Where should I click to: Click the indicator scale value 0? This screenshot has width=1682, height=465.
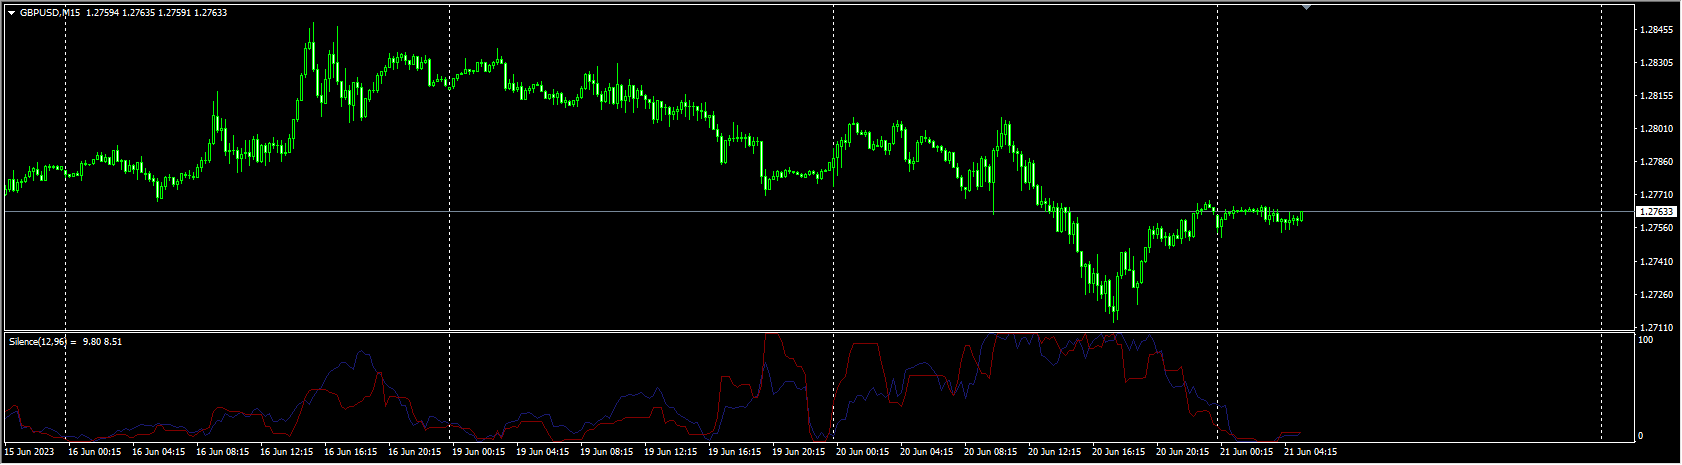(1641, 436)
